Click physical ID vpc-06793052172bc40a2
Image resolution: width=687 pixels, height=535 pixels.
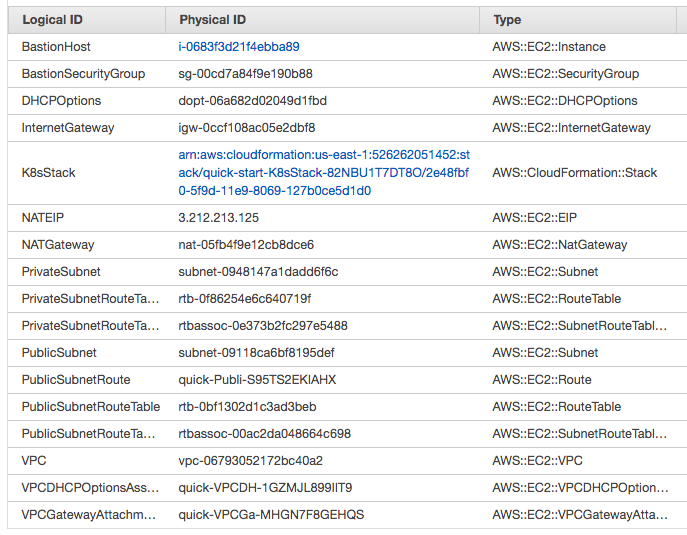[251, 461]
